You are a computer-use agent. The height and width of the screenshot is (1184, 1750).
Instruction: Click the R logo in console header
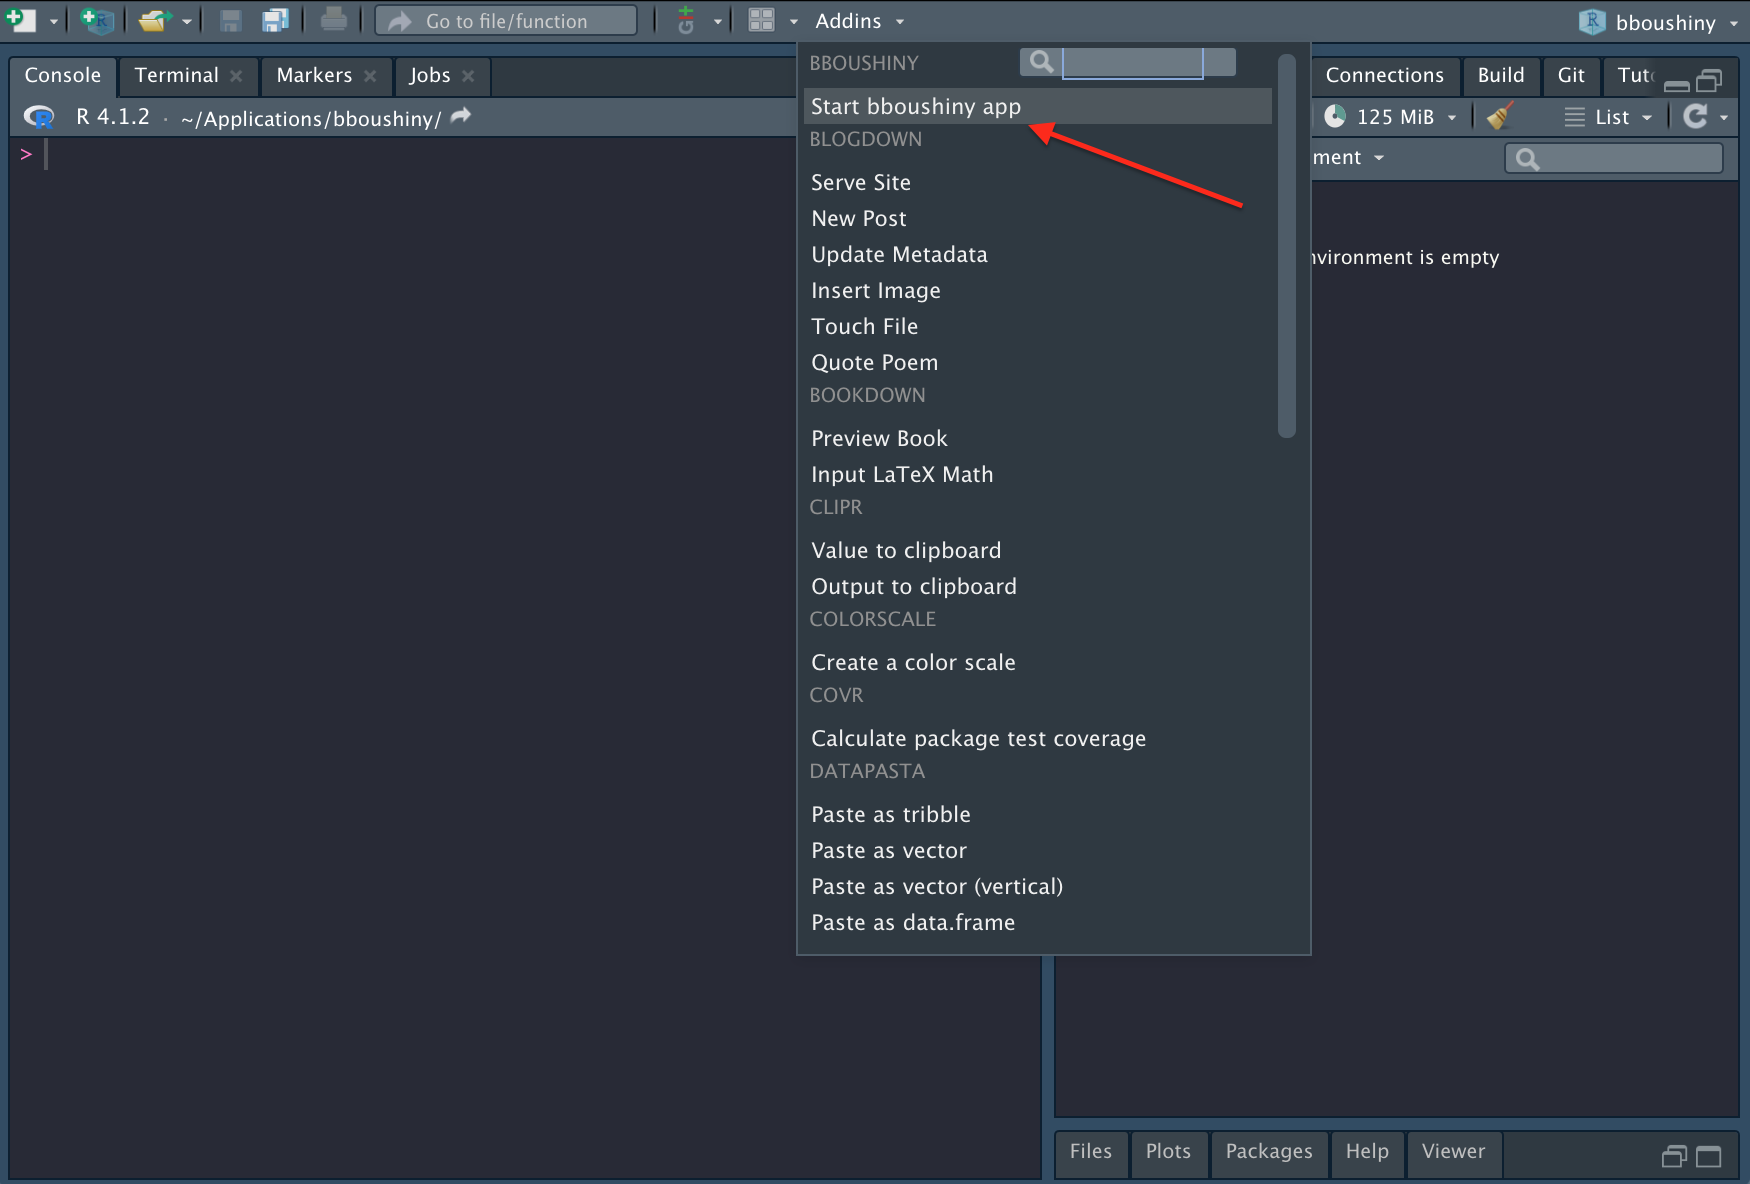click(39, 117)
